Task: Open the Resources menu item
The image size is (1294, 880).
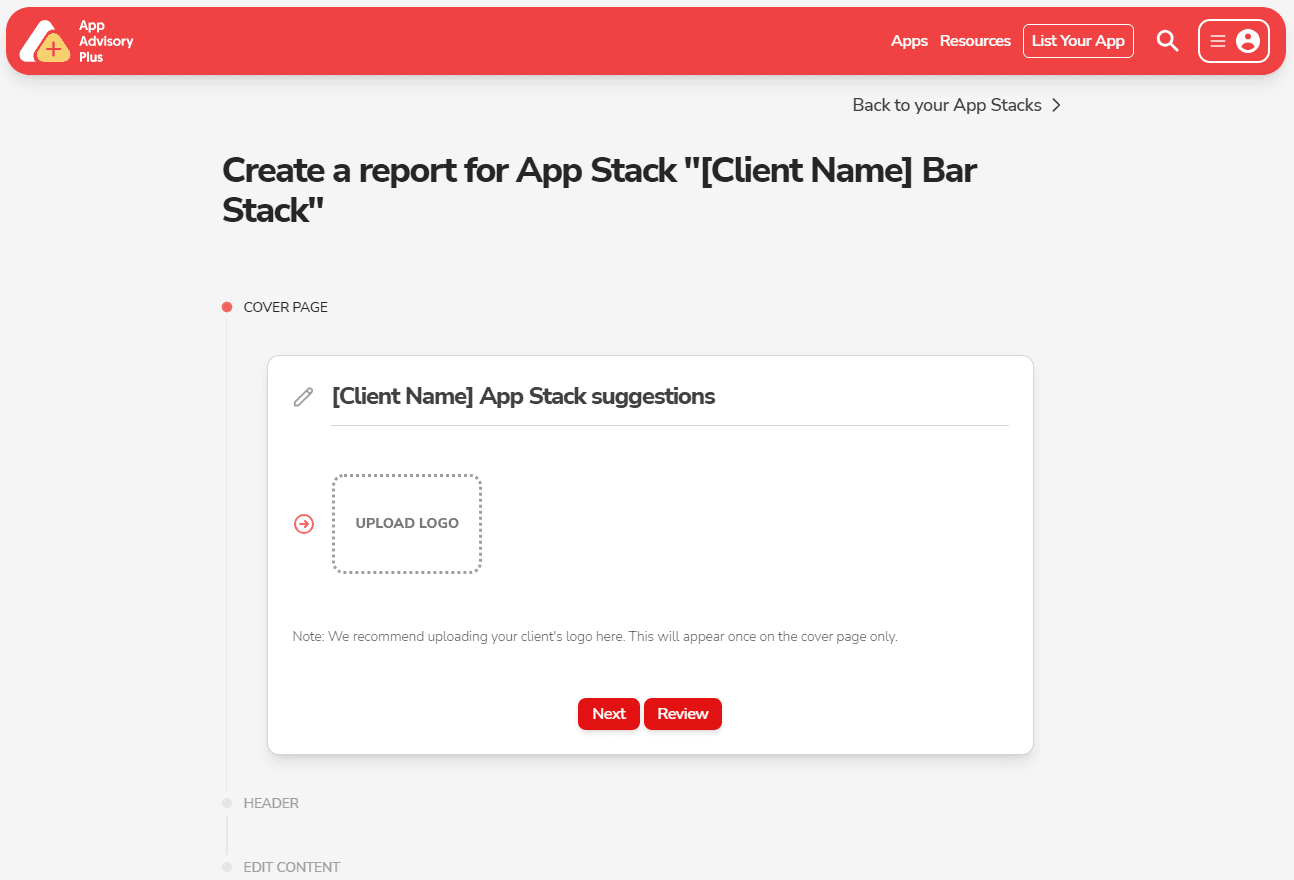Action: tap(975, 41)
